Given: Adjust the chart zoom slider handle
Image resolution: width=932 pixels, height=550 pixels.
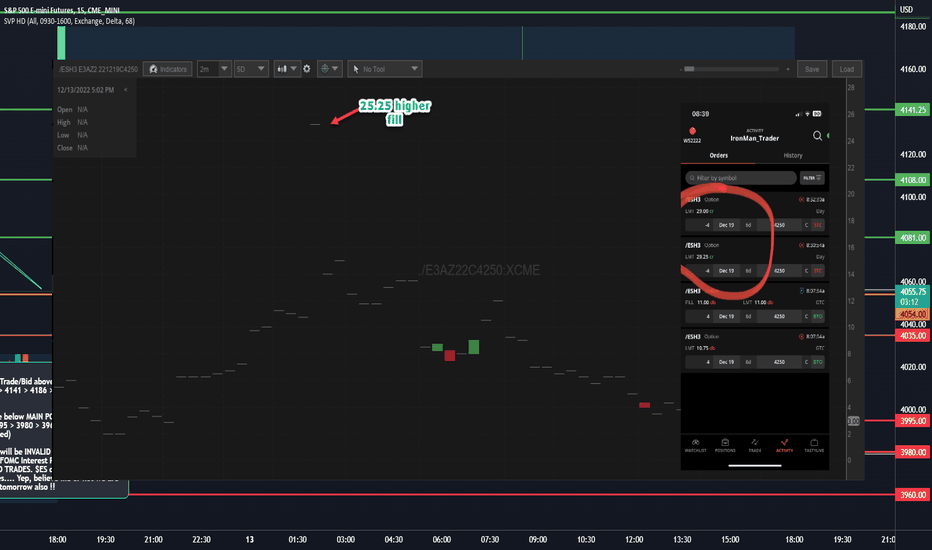Looking at the screenshot, I should pyautogui.click(x=689, y=69).
